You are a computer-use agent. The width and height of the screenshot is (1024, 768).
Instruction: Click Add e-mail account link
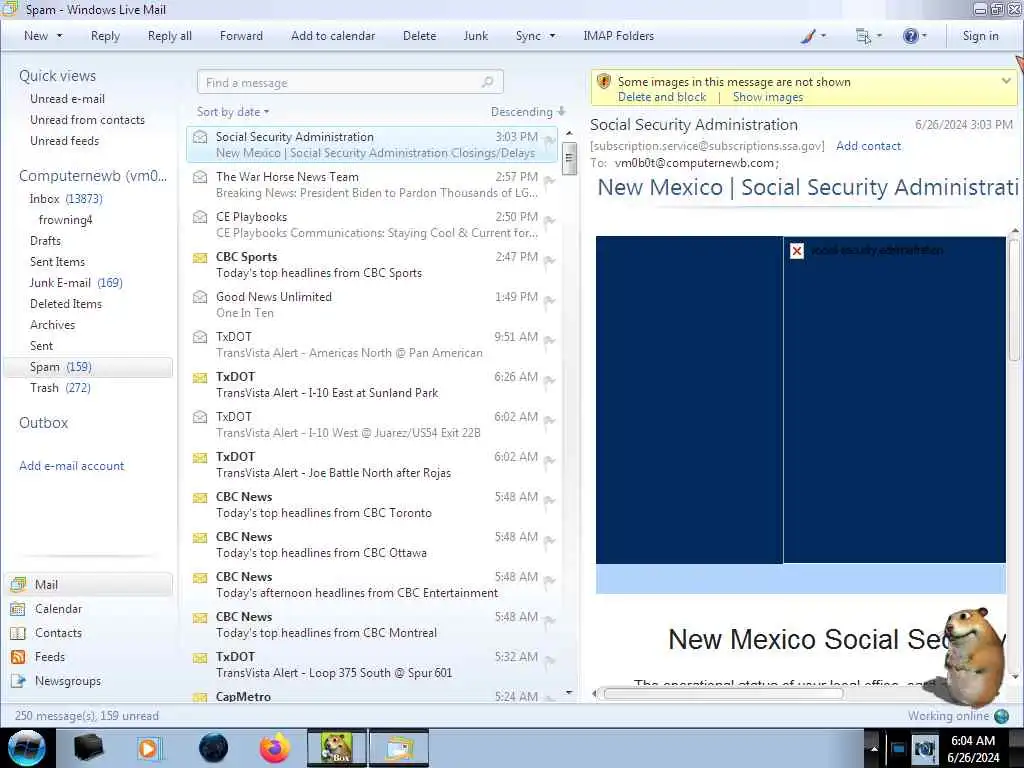click(x=71, y=466)
